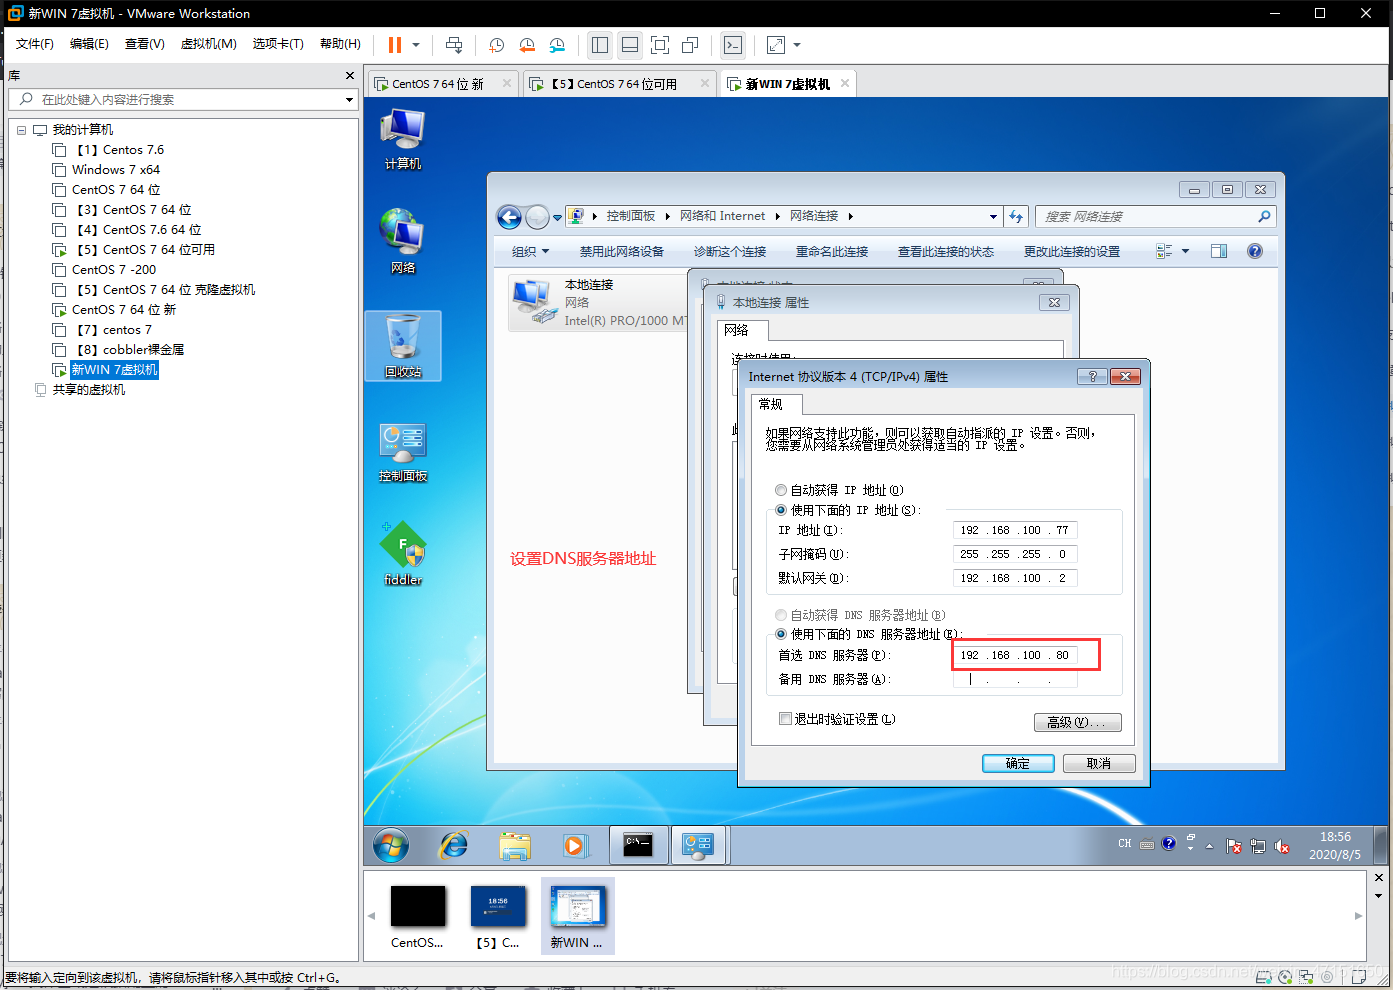This screenshot has height=990, width=1393.
Task: Select use the following IP address radio
Action: (781, 510)
